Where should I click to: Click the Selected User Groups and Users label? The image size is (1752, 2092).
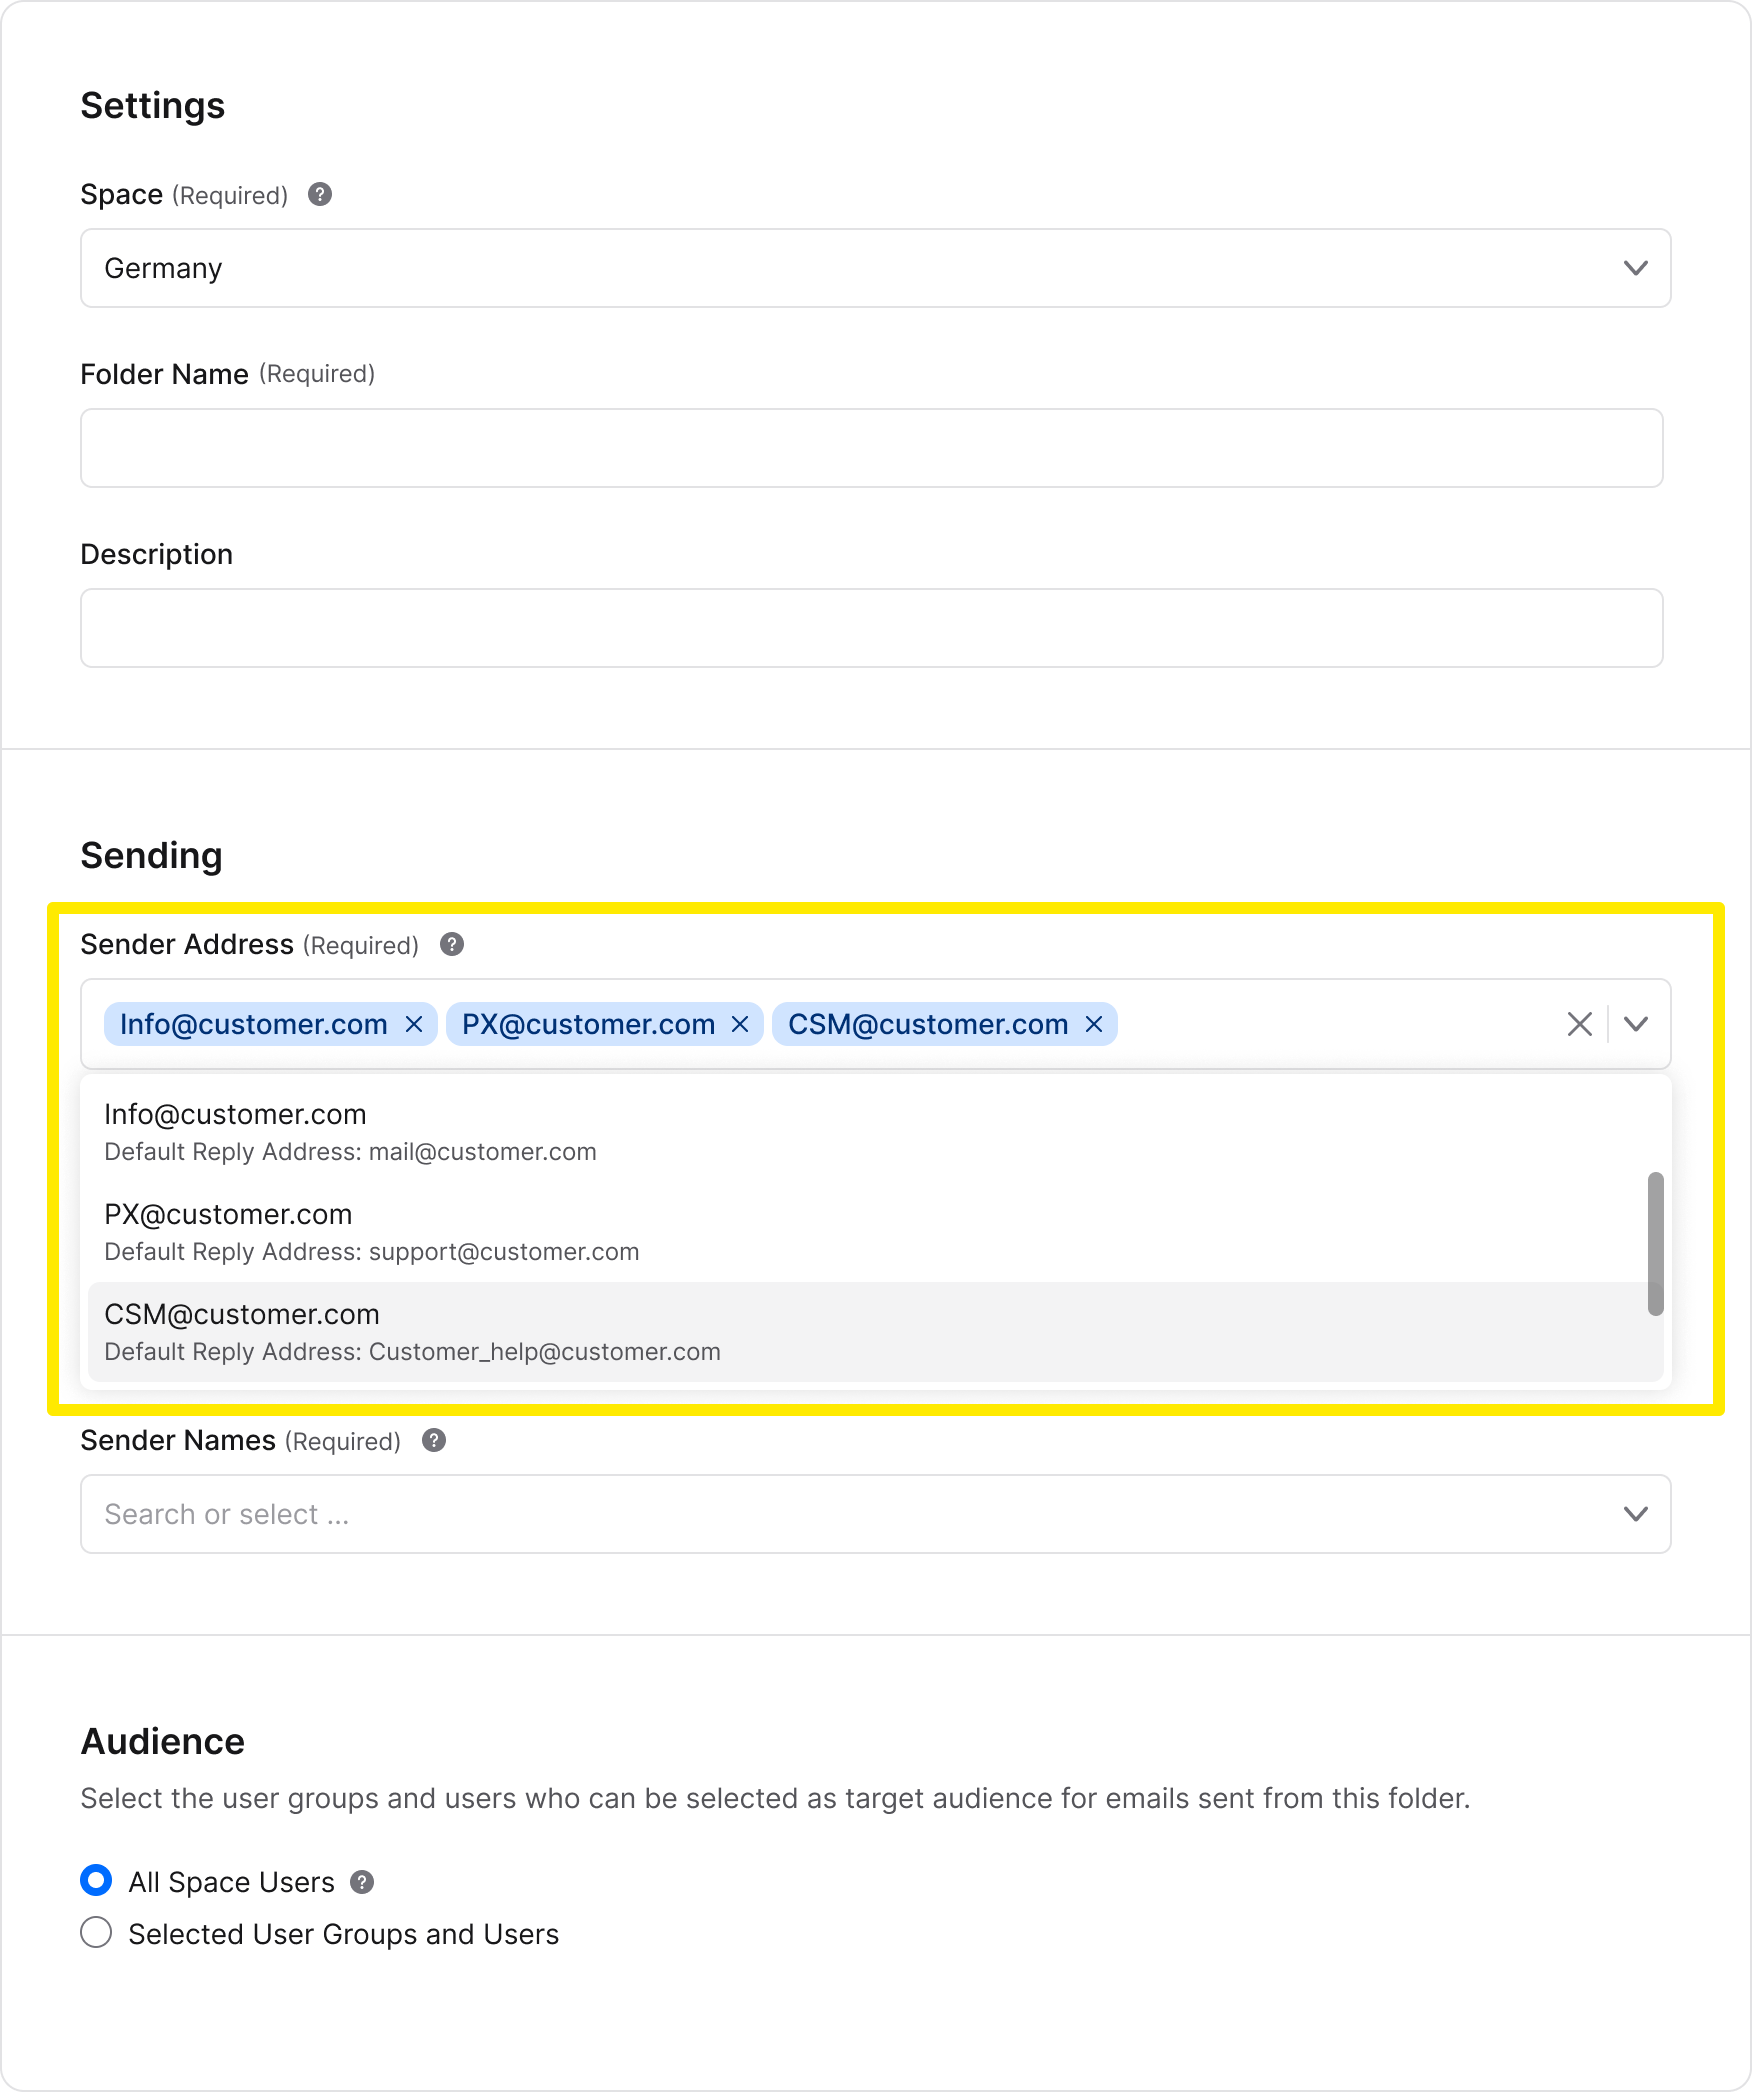343,1934
